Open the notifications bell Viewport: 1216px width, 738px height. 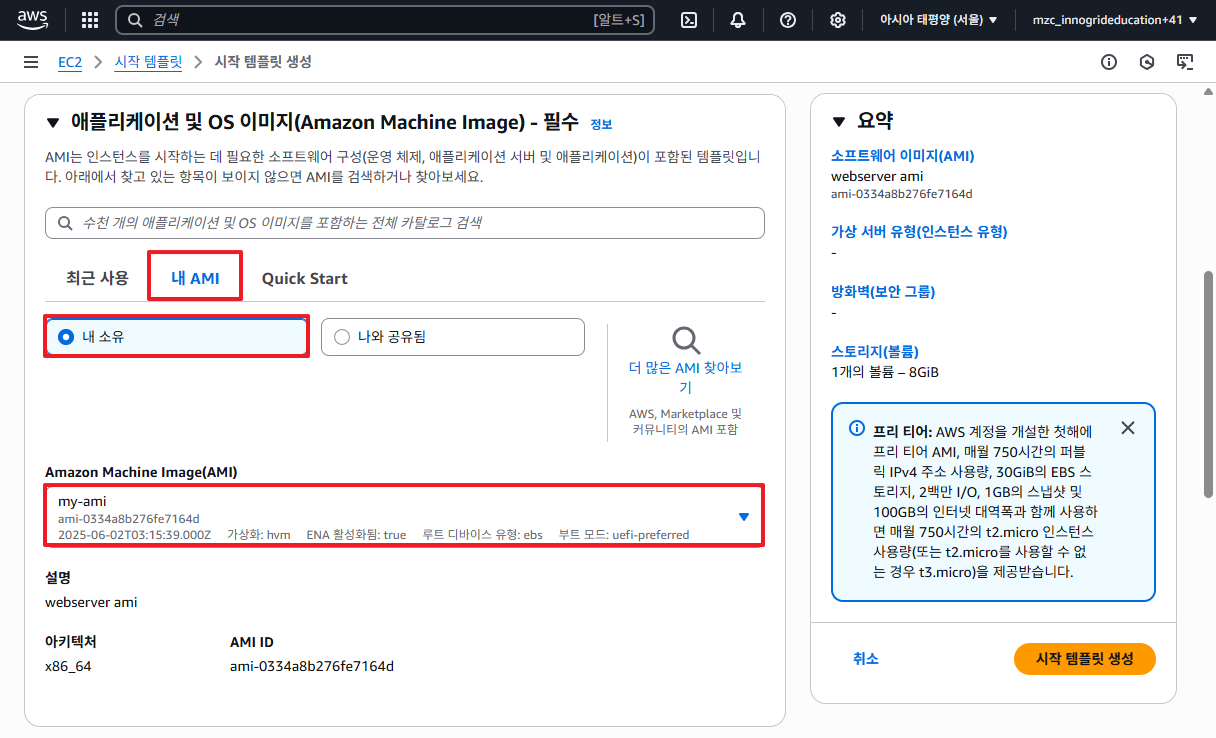[738, 20]
